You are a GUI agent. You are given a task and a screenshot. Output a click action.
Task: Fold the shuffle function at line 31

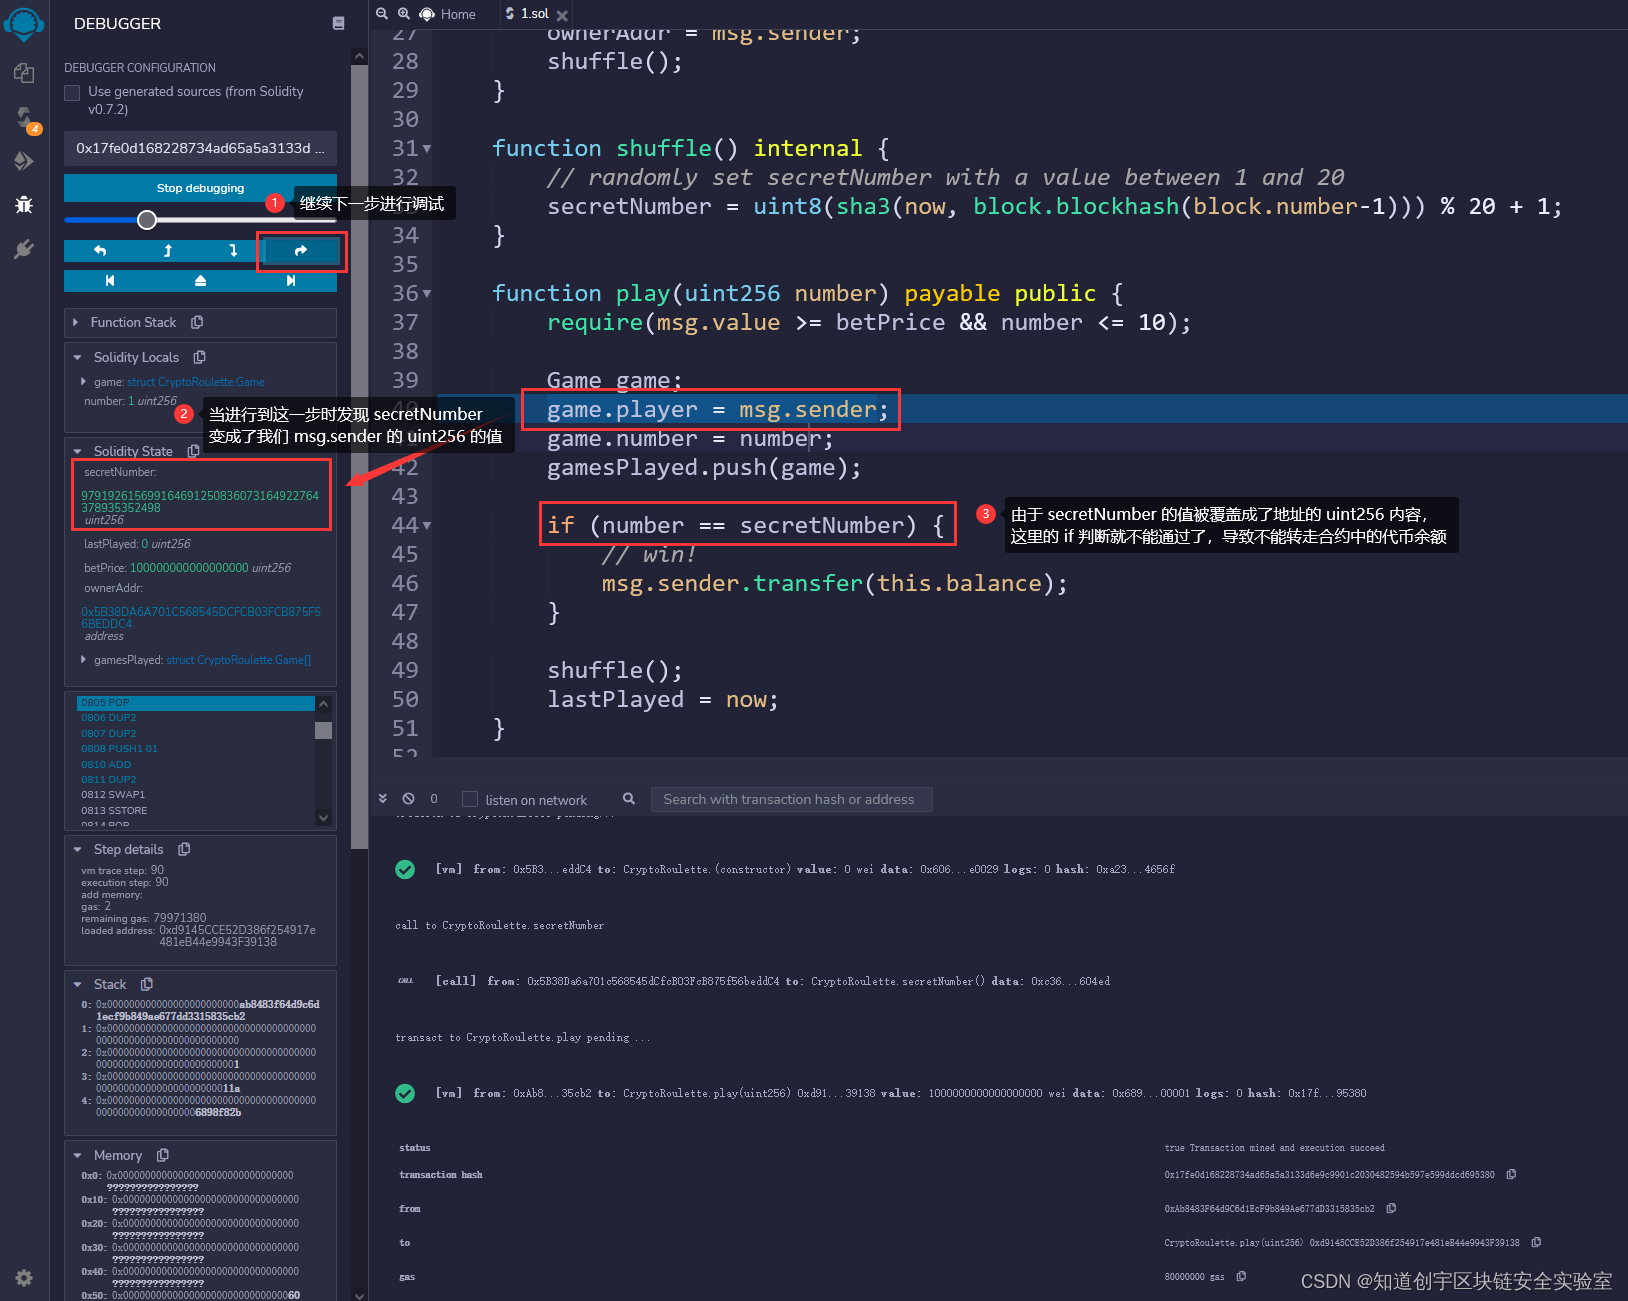click(x=427, y=149)
